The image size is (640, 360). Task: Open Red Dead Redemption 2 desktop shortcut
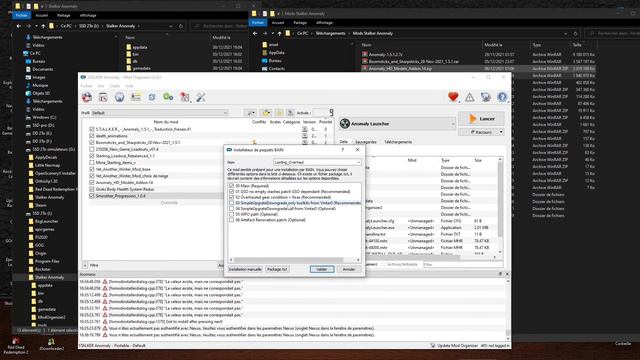click(16, 345)
